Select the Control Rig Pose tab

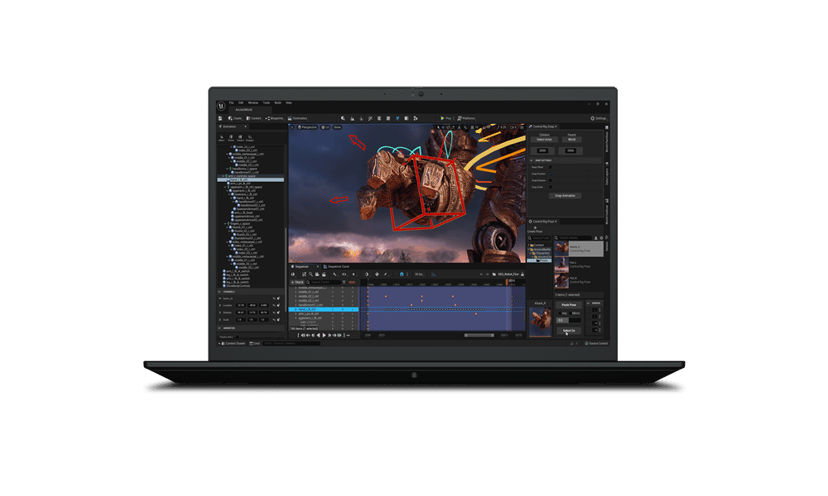(543, 222)
